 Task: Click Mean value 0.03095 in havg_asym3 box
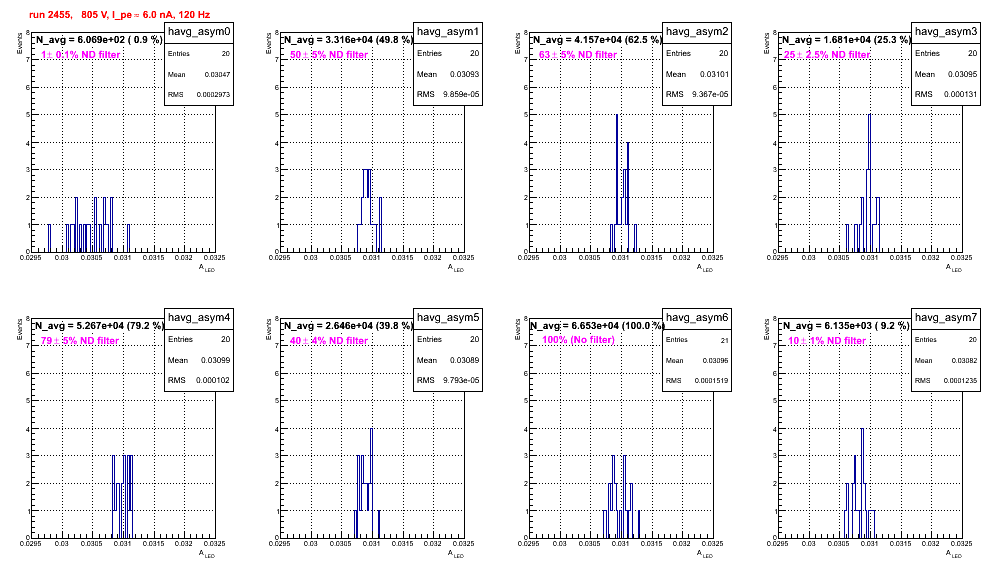click(x=962, y=74)
